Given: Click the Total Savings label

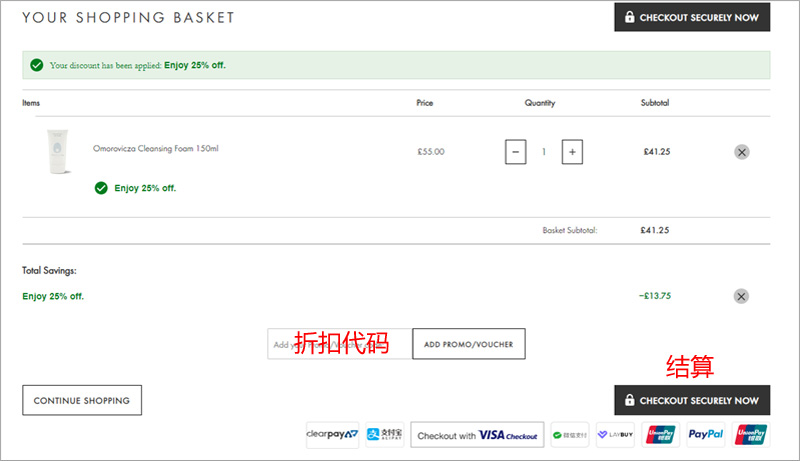Looking at the screenshot, I should (x=49, y=271).
